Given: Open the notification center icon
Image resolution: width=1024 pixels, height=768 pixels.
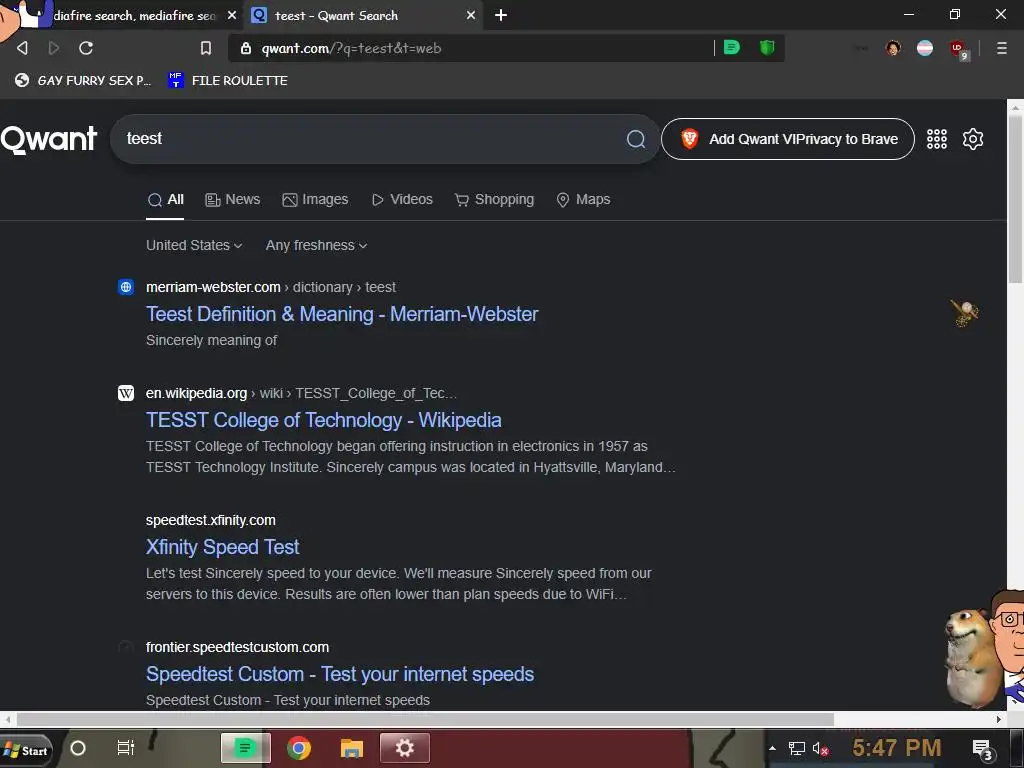Looking at the screenshot, I should click(982, 750).
